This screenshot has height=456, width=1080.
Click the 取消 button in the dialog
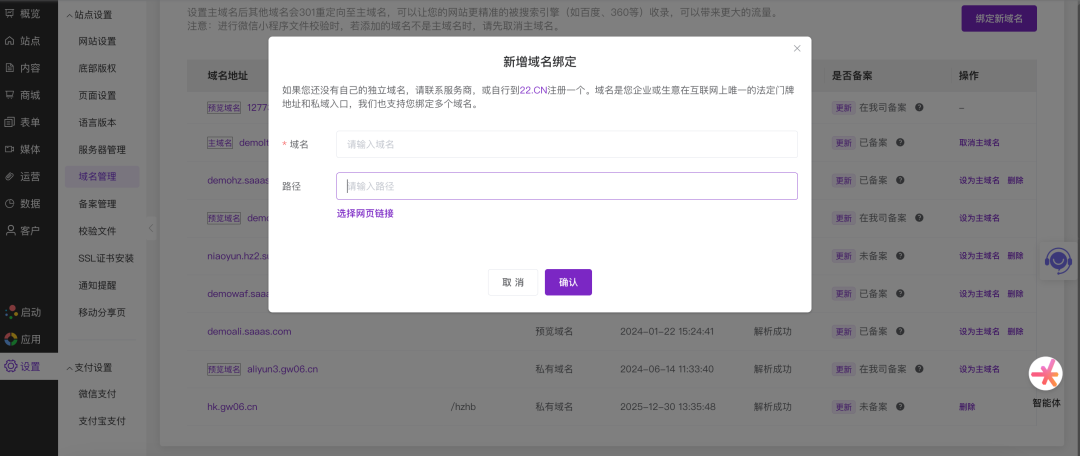tap(513, 283)
